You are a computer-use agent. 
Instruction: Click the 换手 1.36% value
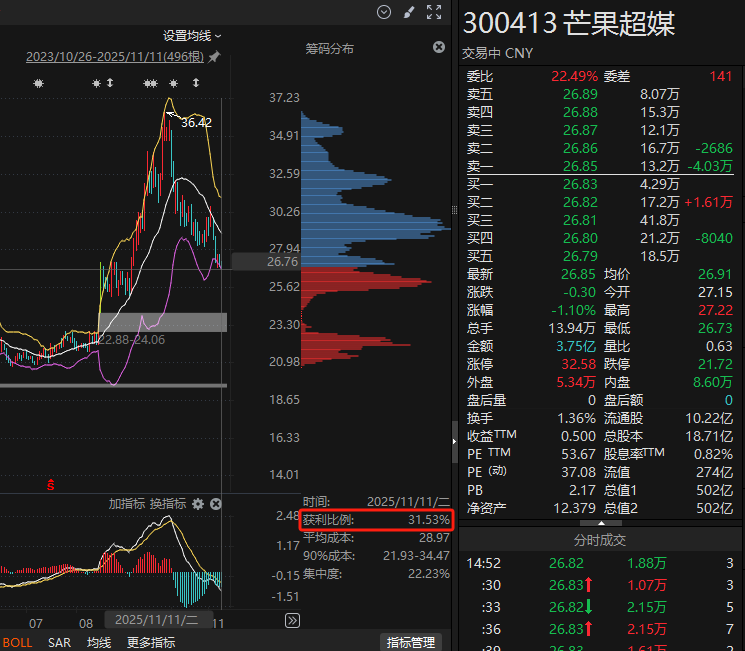576,419
